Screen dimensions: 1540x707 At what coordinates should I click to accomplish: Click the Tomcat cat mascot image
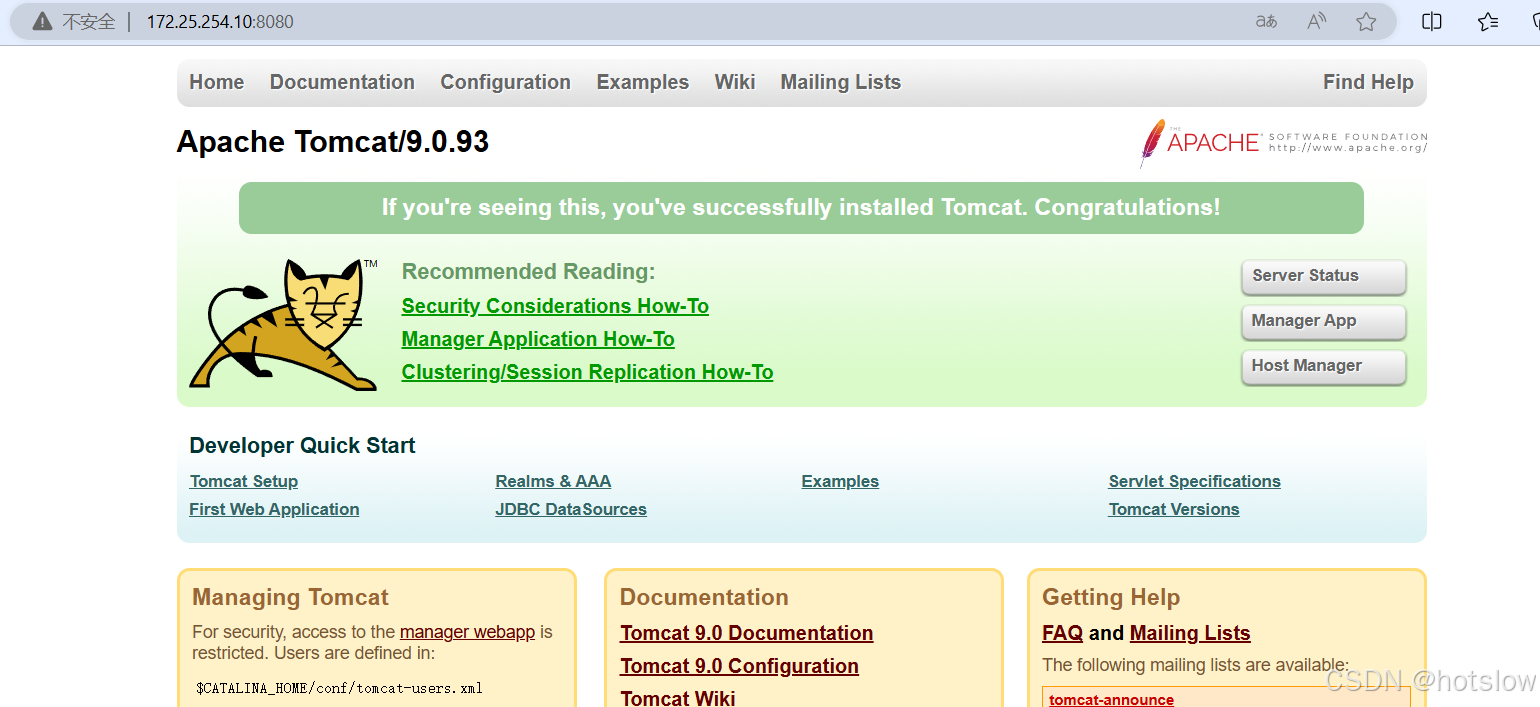click(x=284, y=324)
